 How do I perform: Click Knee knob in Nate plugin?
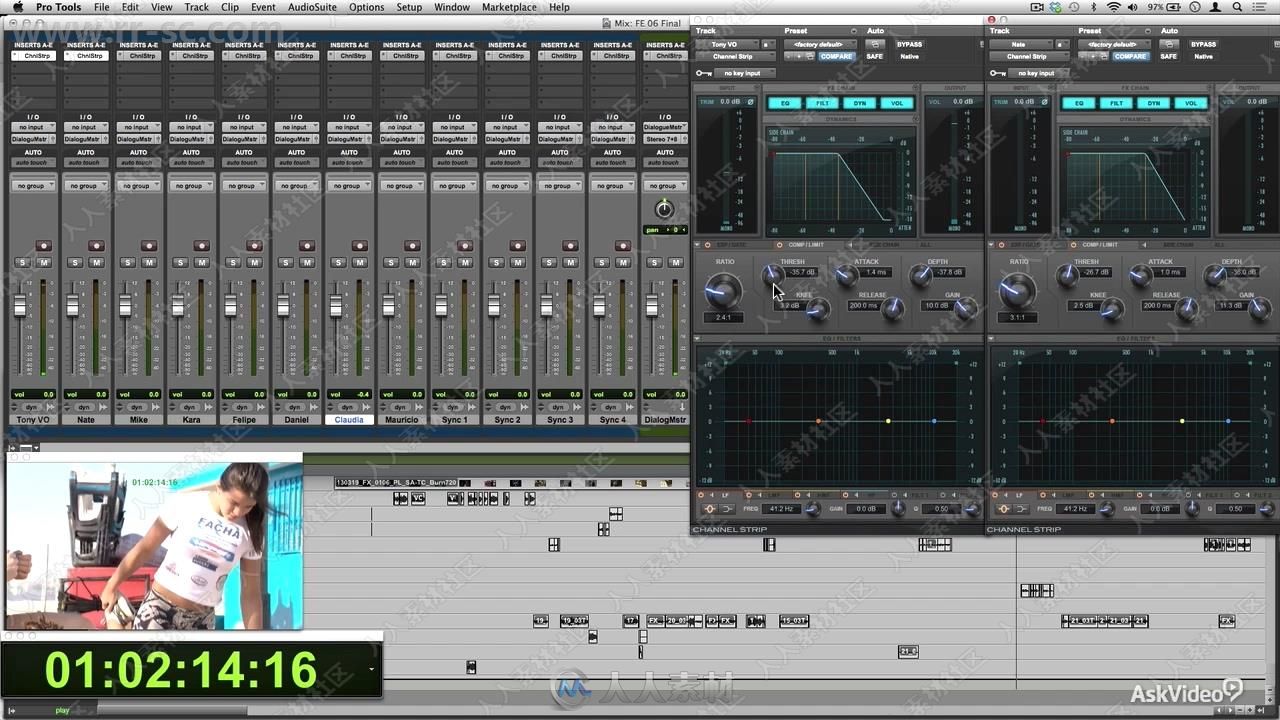tap(1112, 309)
